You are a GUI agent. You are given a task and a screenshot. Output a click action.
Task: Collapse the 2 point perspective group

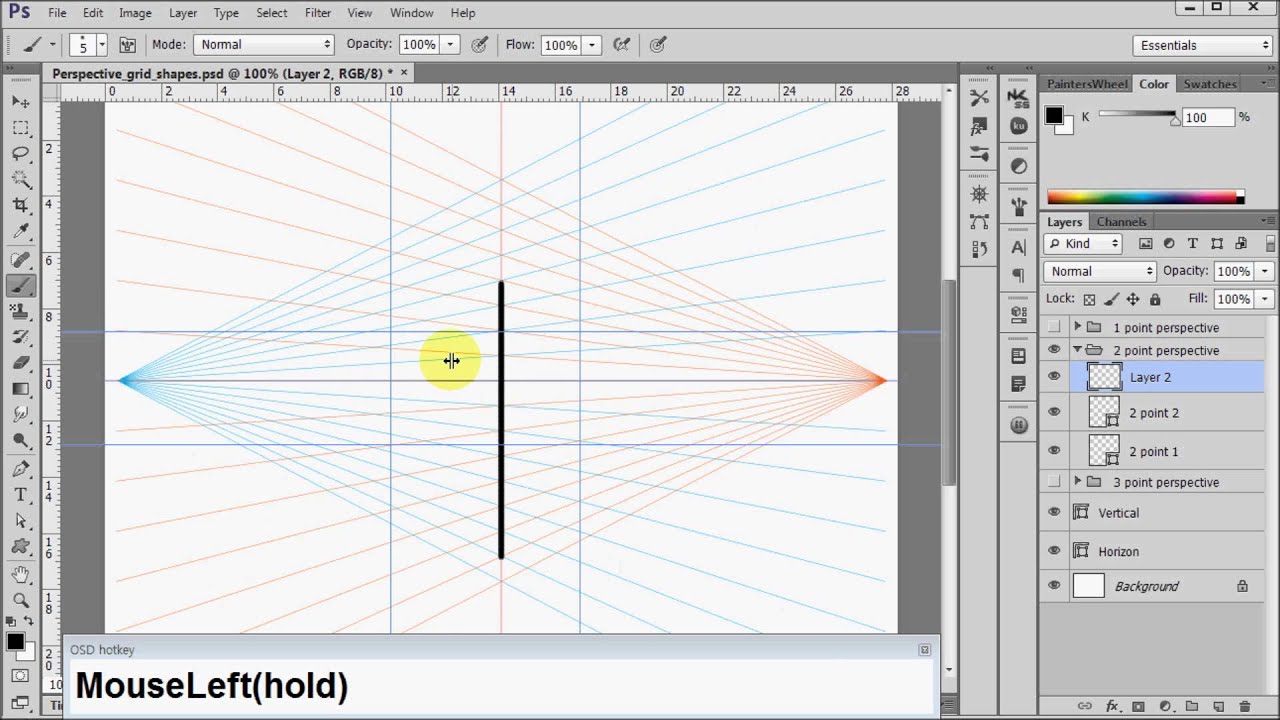pos(1077,350)
